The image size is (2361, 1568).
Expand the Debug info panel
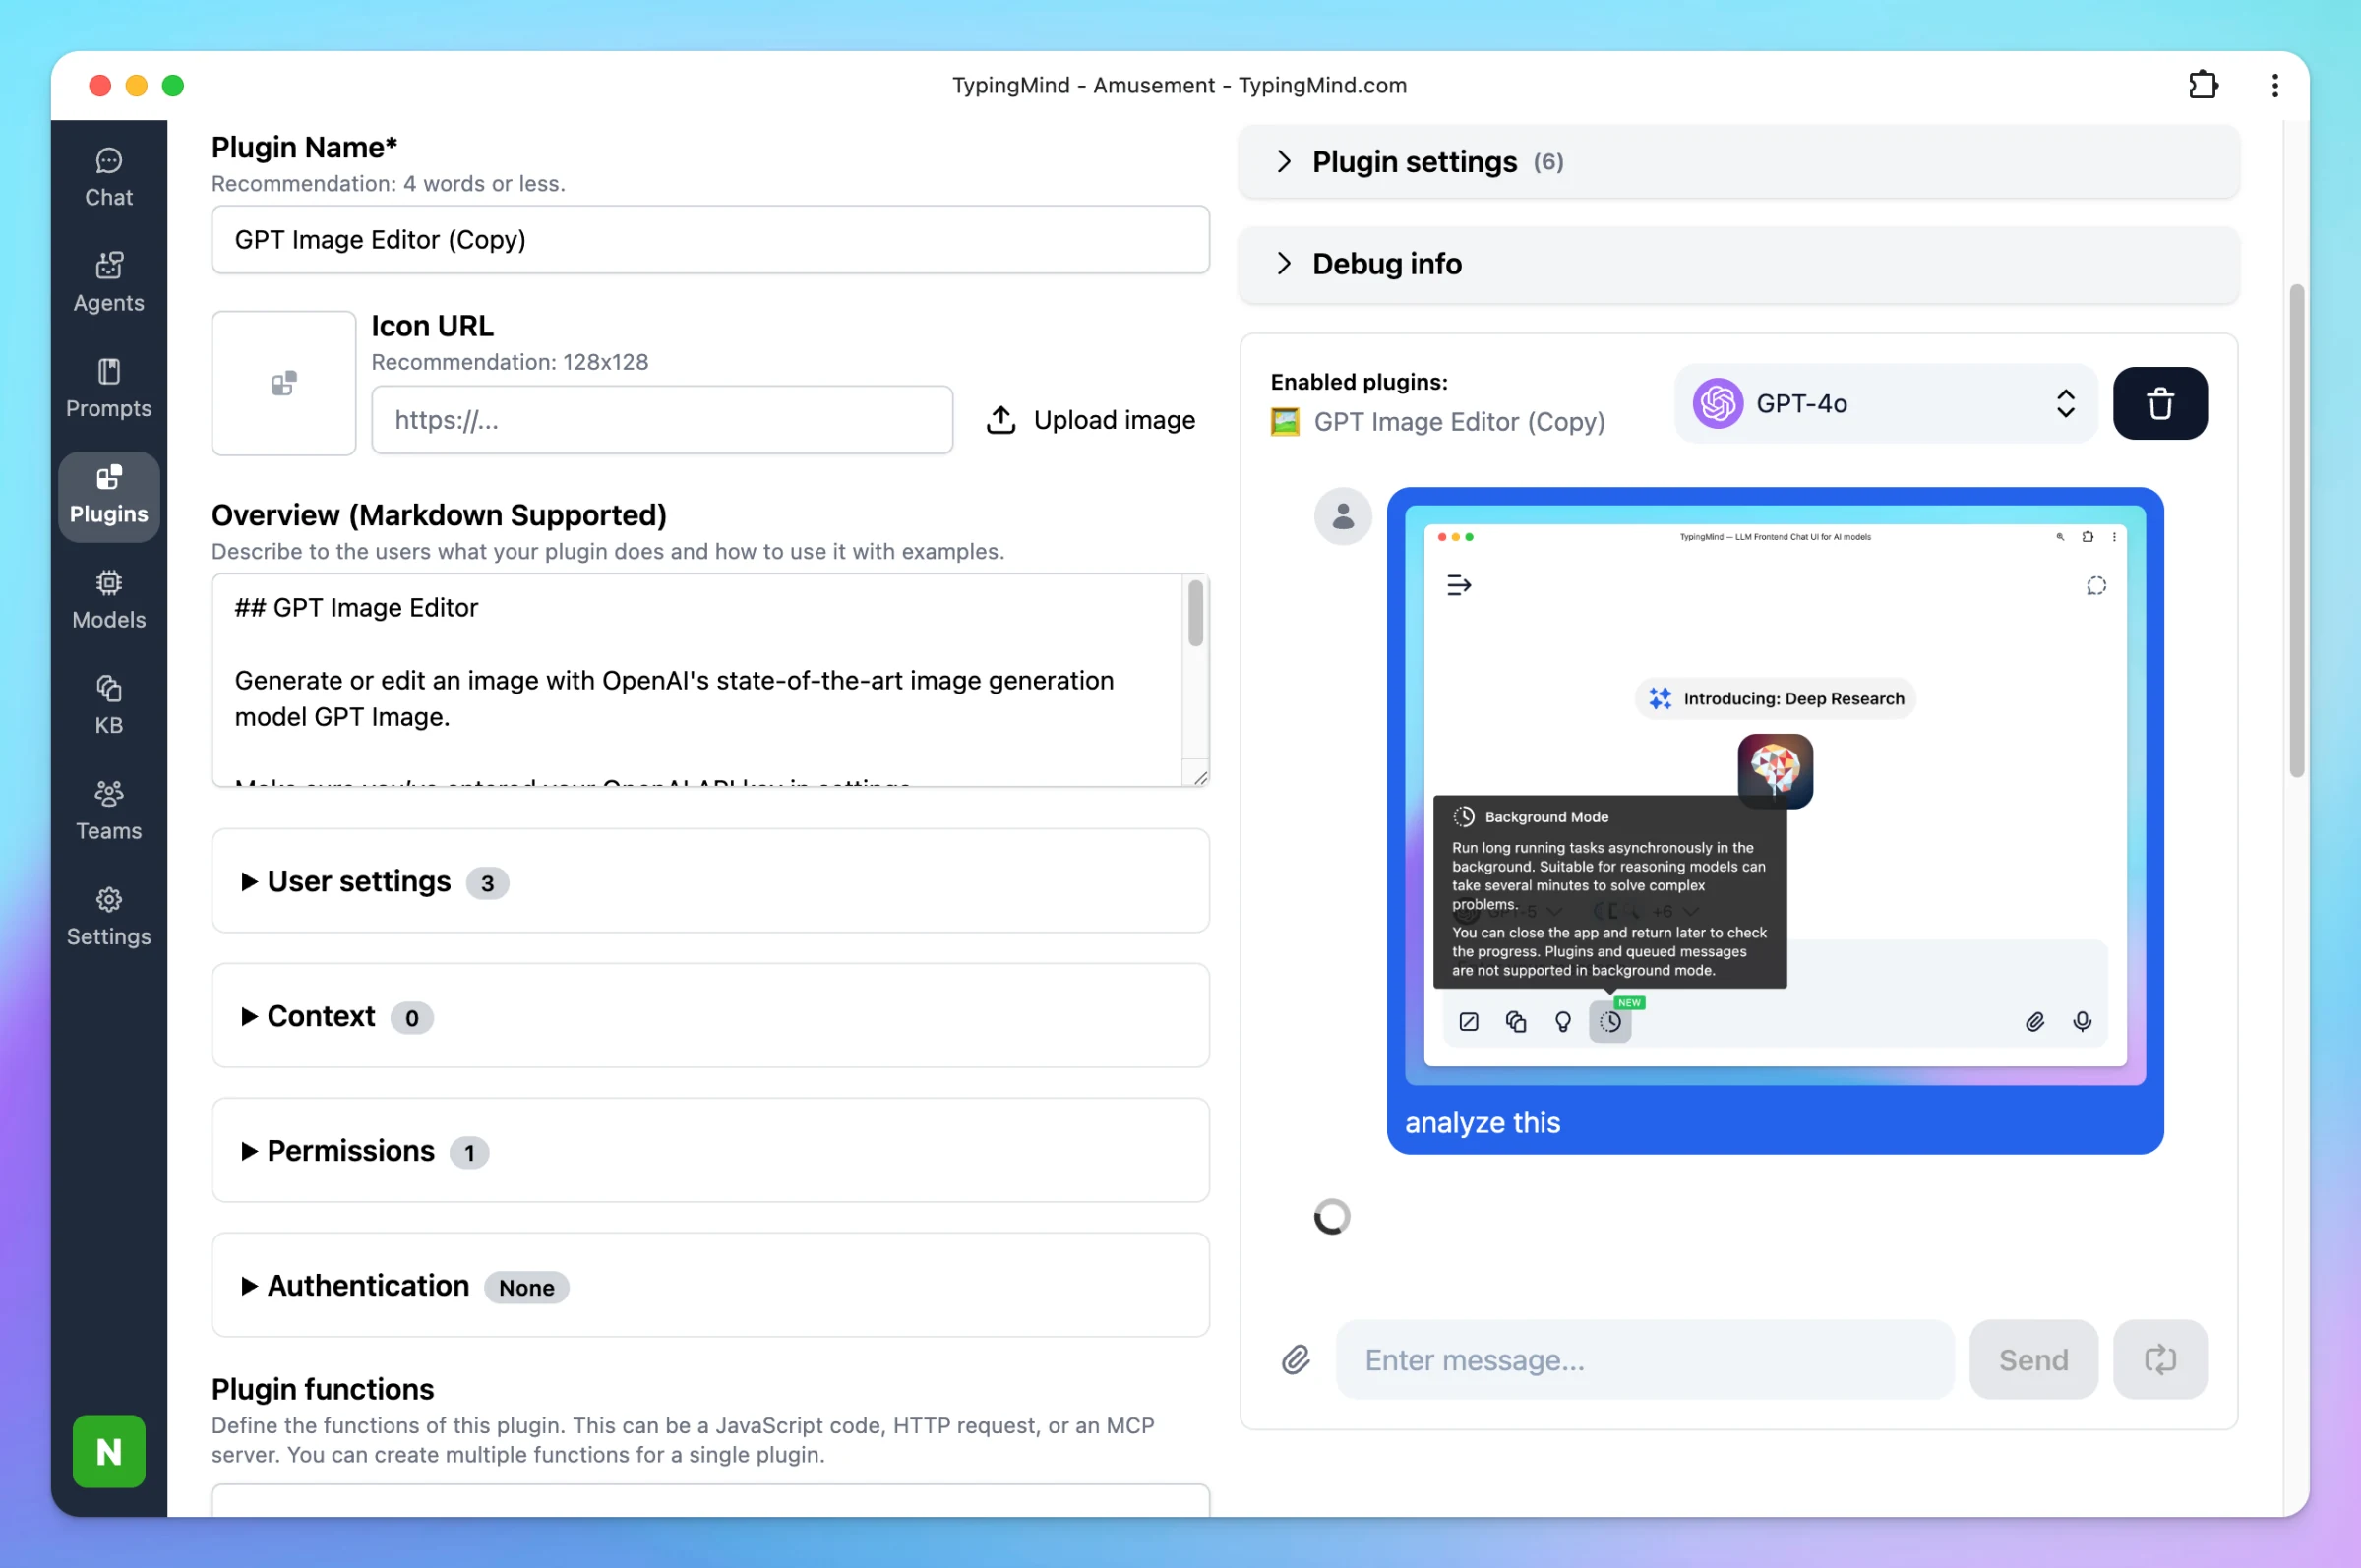click(1738, 264)
